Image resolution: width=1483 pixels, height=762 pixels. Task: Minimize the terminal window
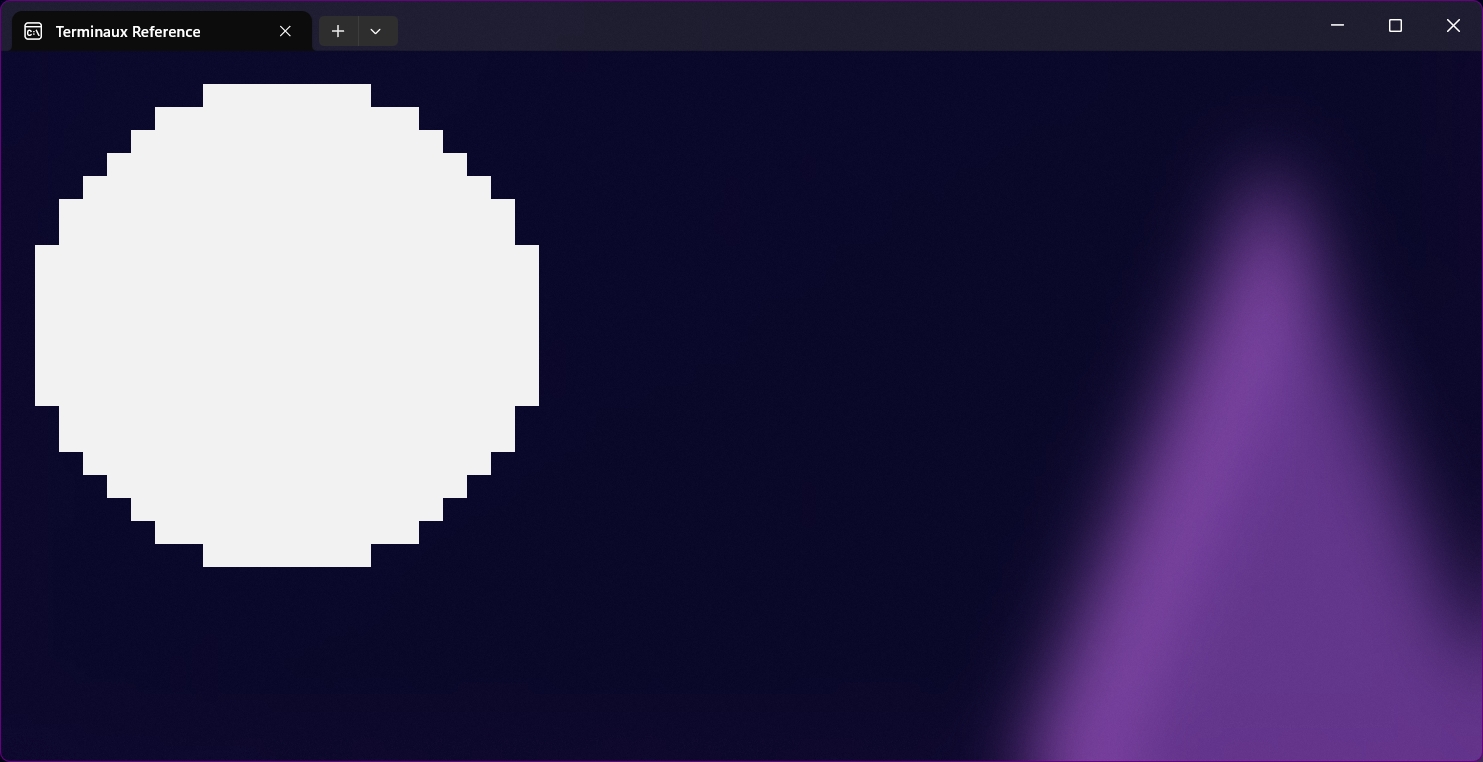(1337, 25)
